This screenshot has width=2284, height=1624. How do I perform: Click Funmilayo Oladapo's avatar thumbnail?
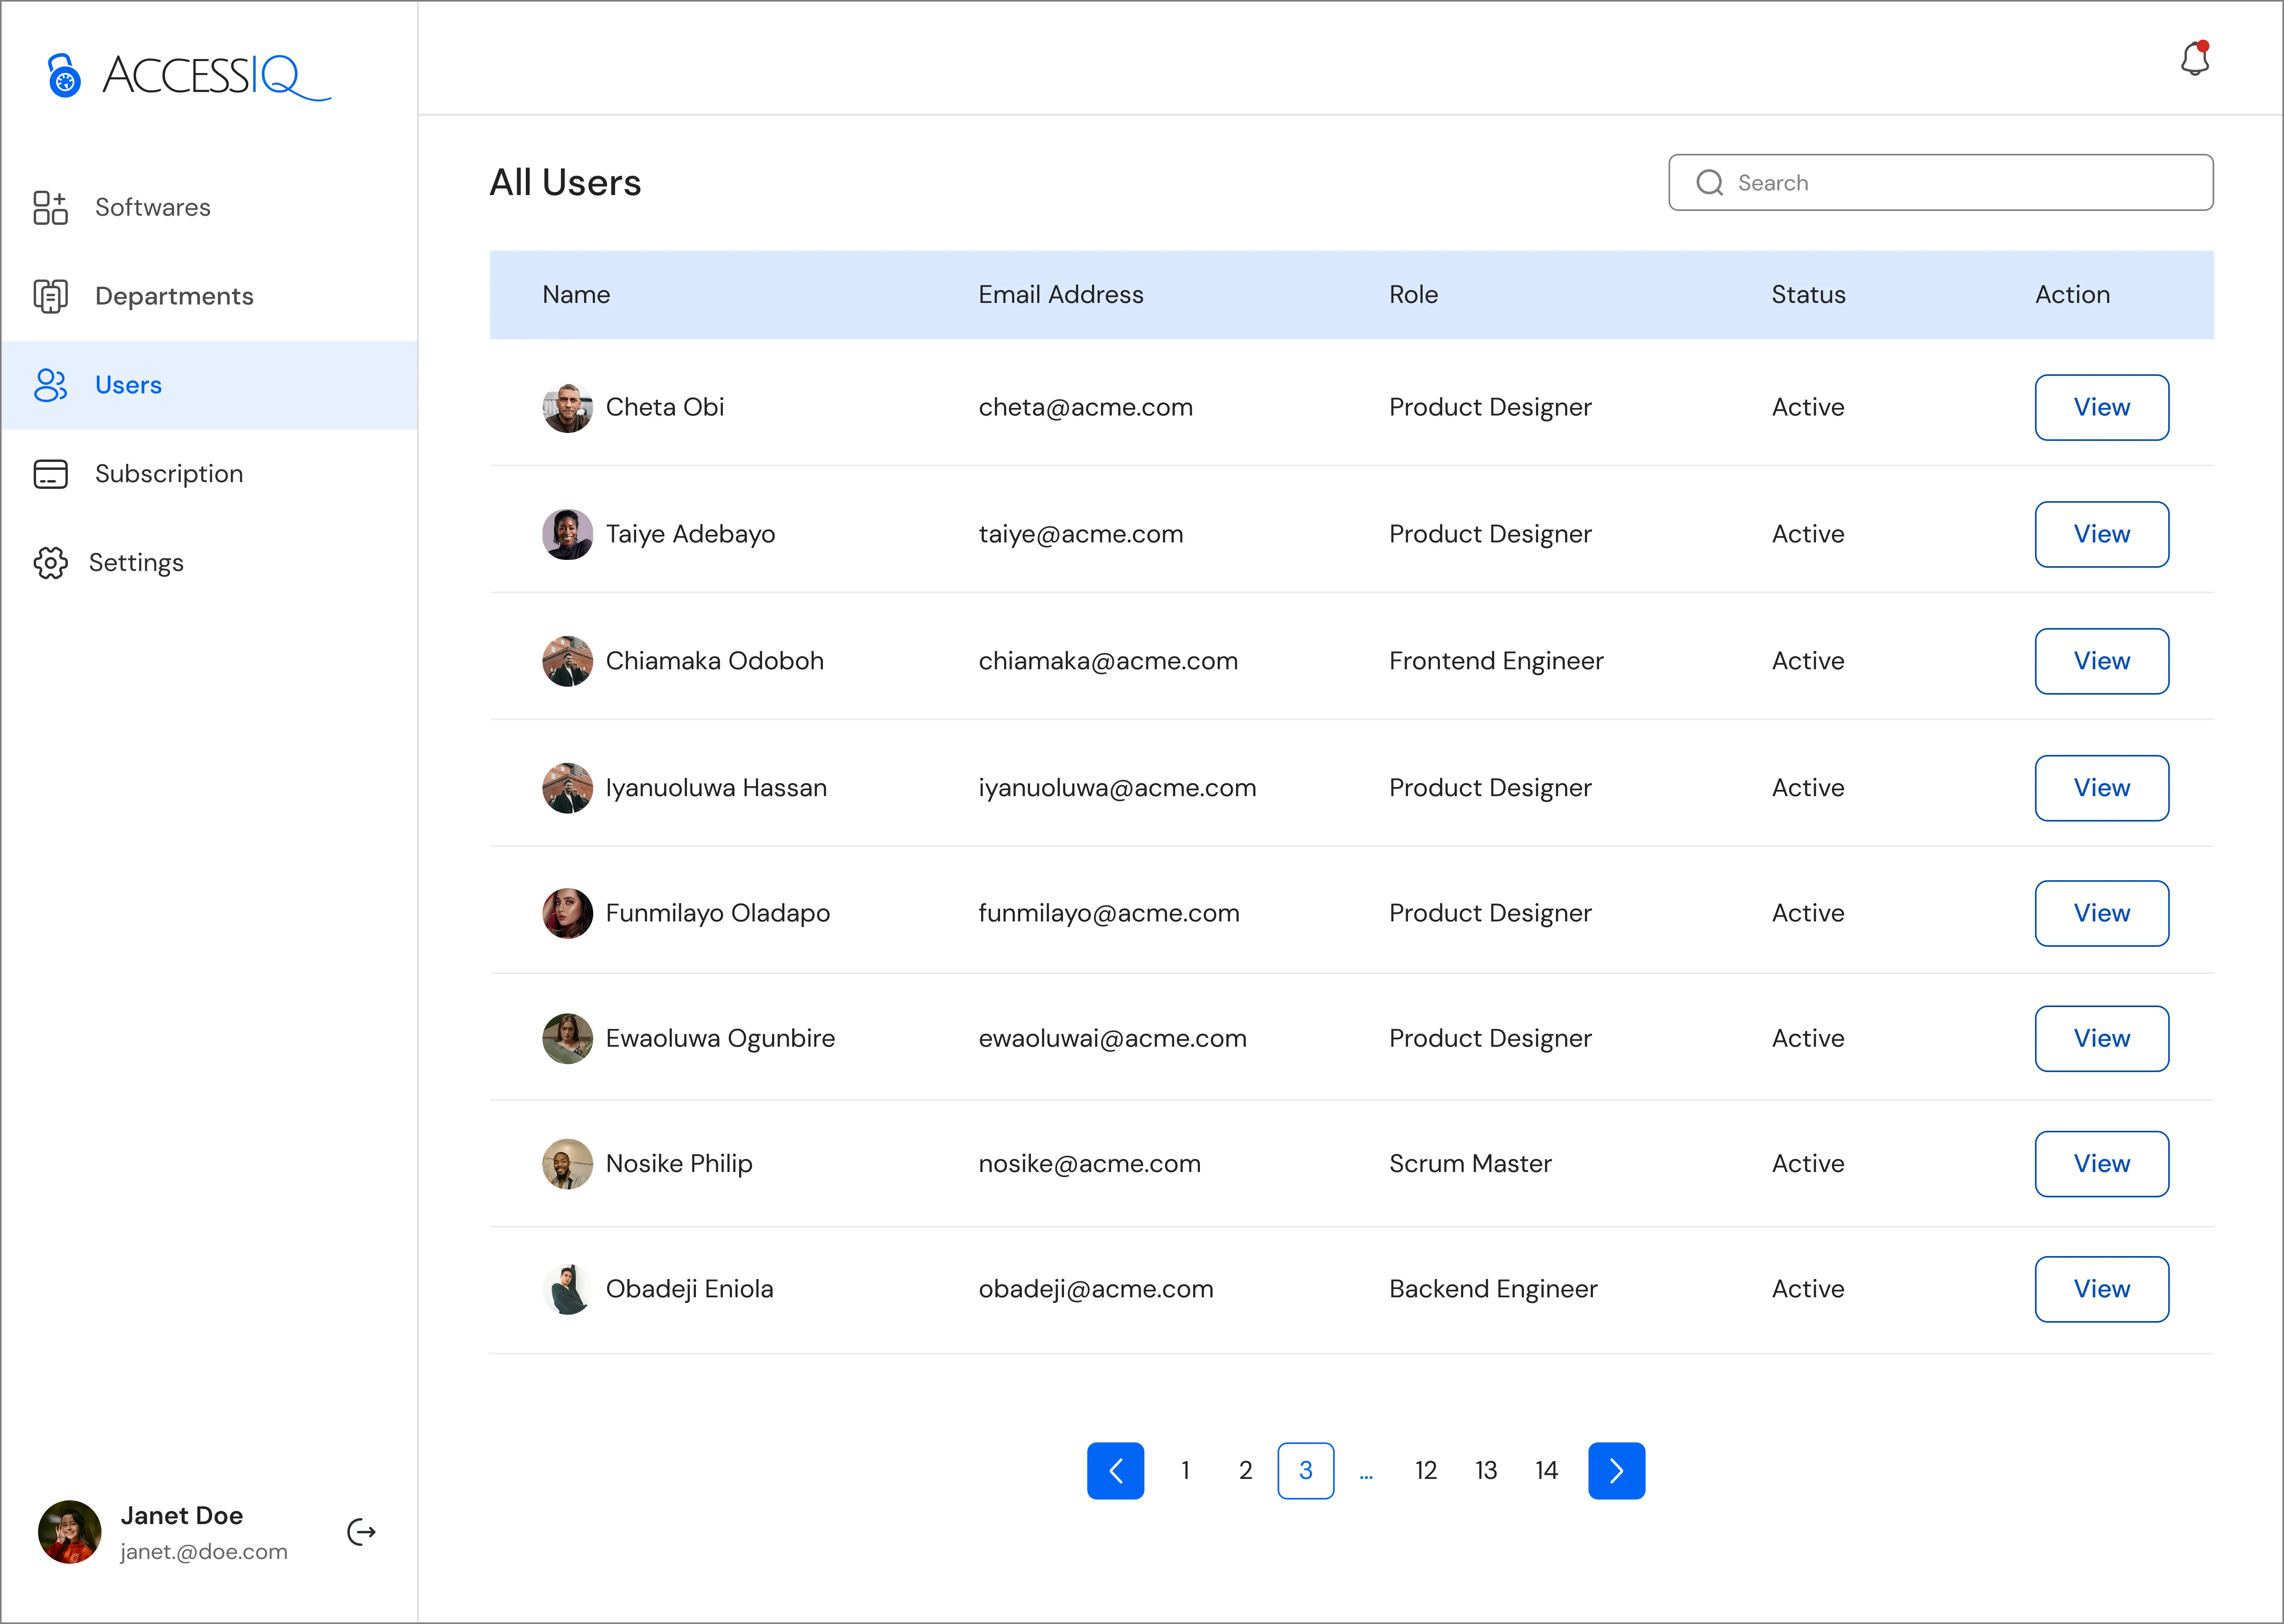pyautogui.click(x=567, y=913)
